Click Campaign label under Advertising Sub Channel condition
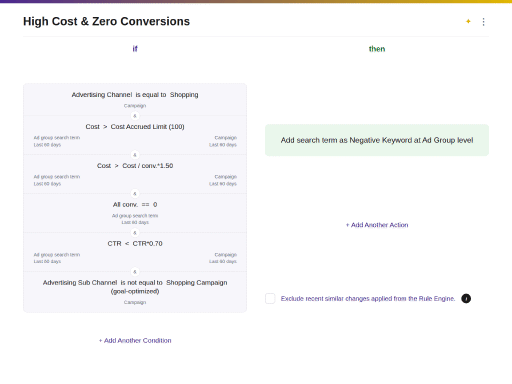 coord(135,302)
